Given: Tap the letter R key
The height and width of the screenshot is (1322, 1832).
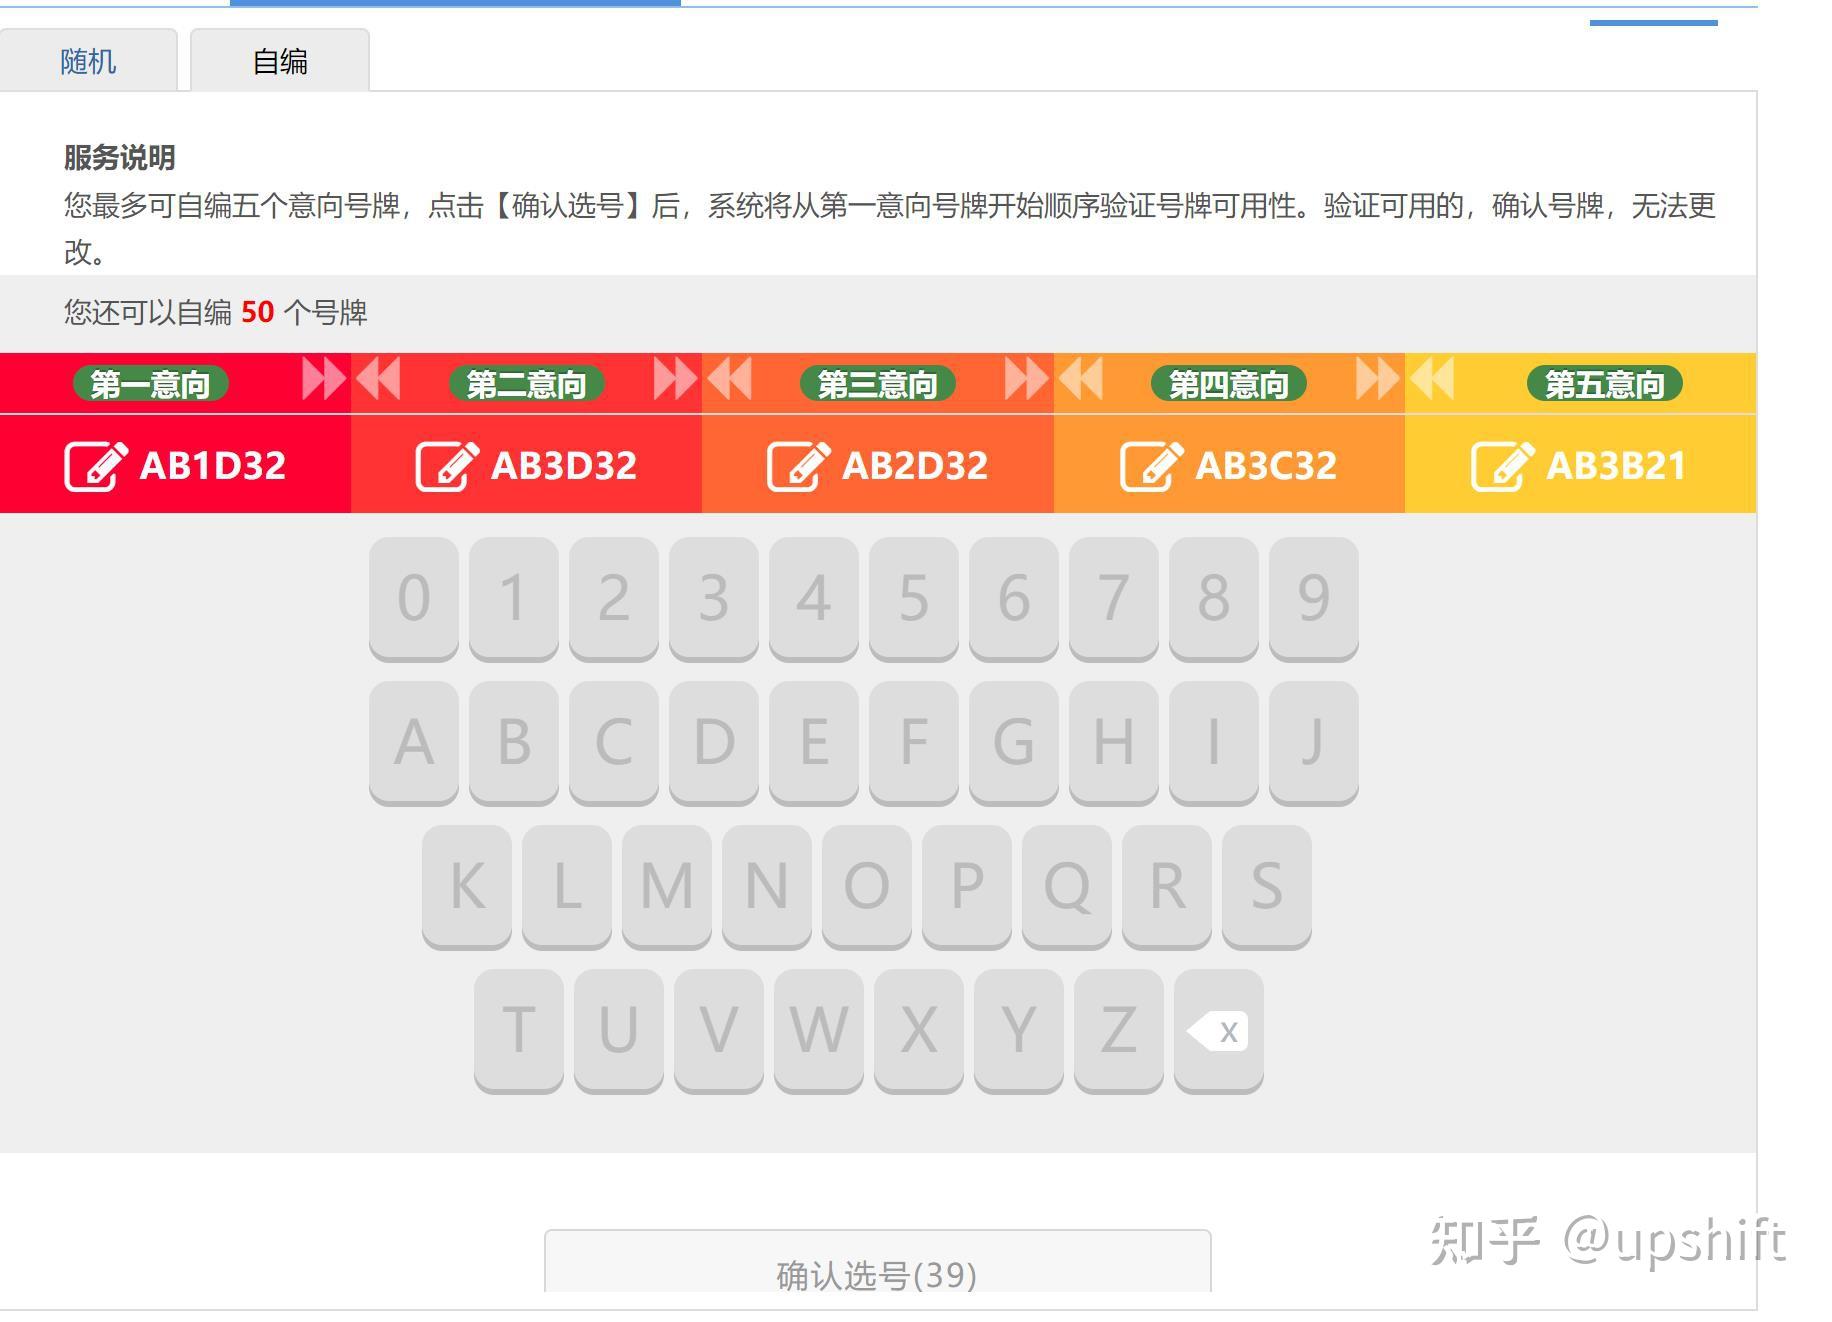Looking at the screenshot, I should click(1167, 887).
